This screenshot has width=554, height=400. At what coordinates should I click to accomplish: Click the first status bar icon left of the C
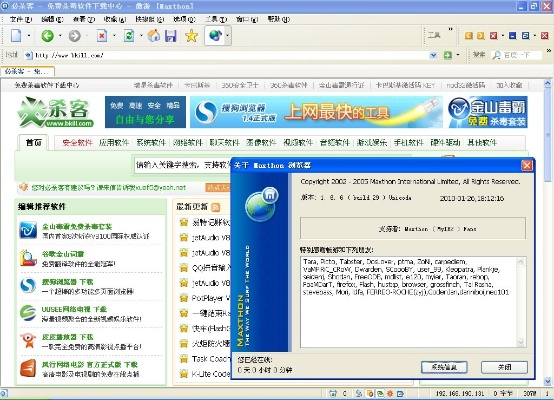point(333,393)
